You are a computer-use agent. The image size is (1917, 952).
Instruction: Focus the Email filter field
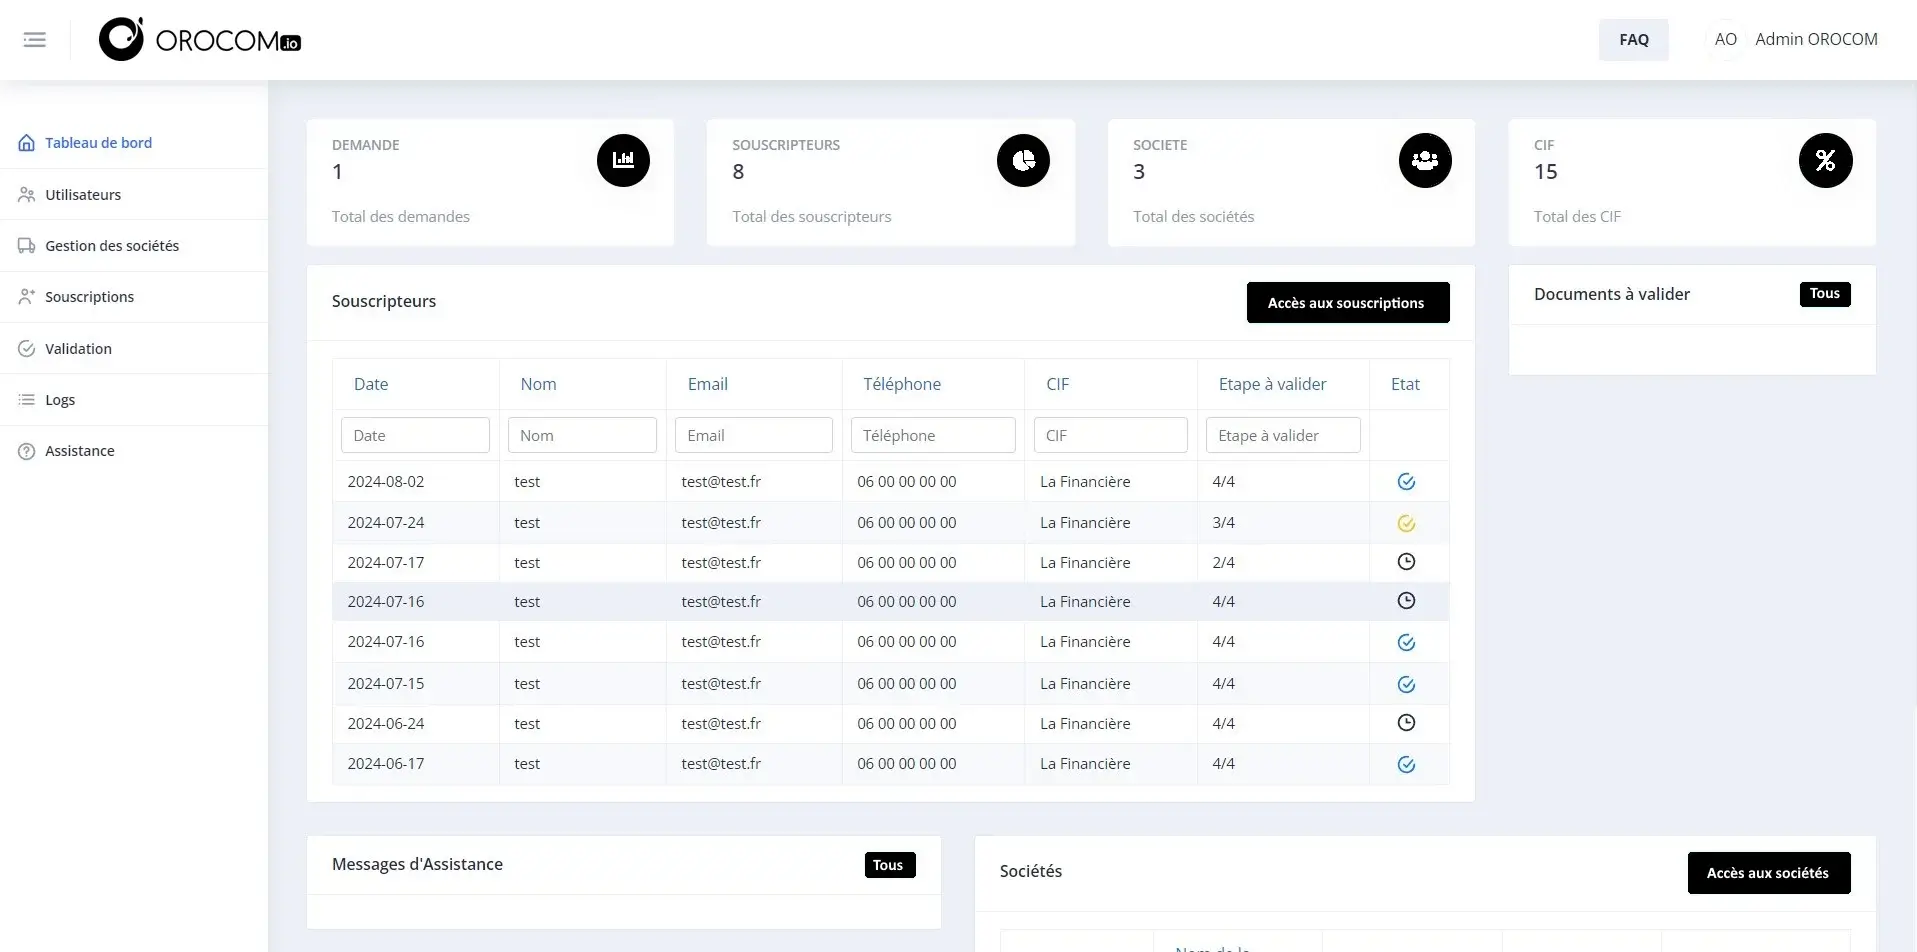click(753, 436)
